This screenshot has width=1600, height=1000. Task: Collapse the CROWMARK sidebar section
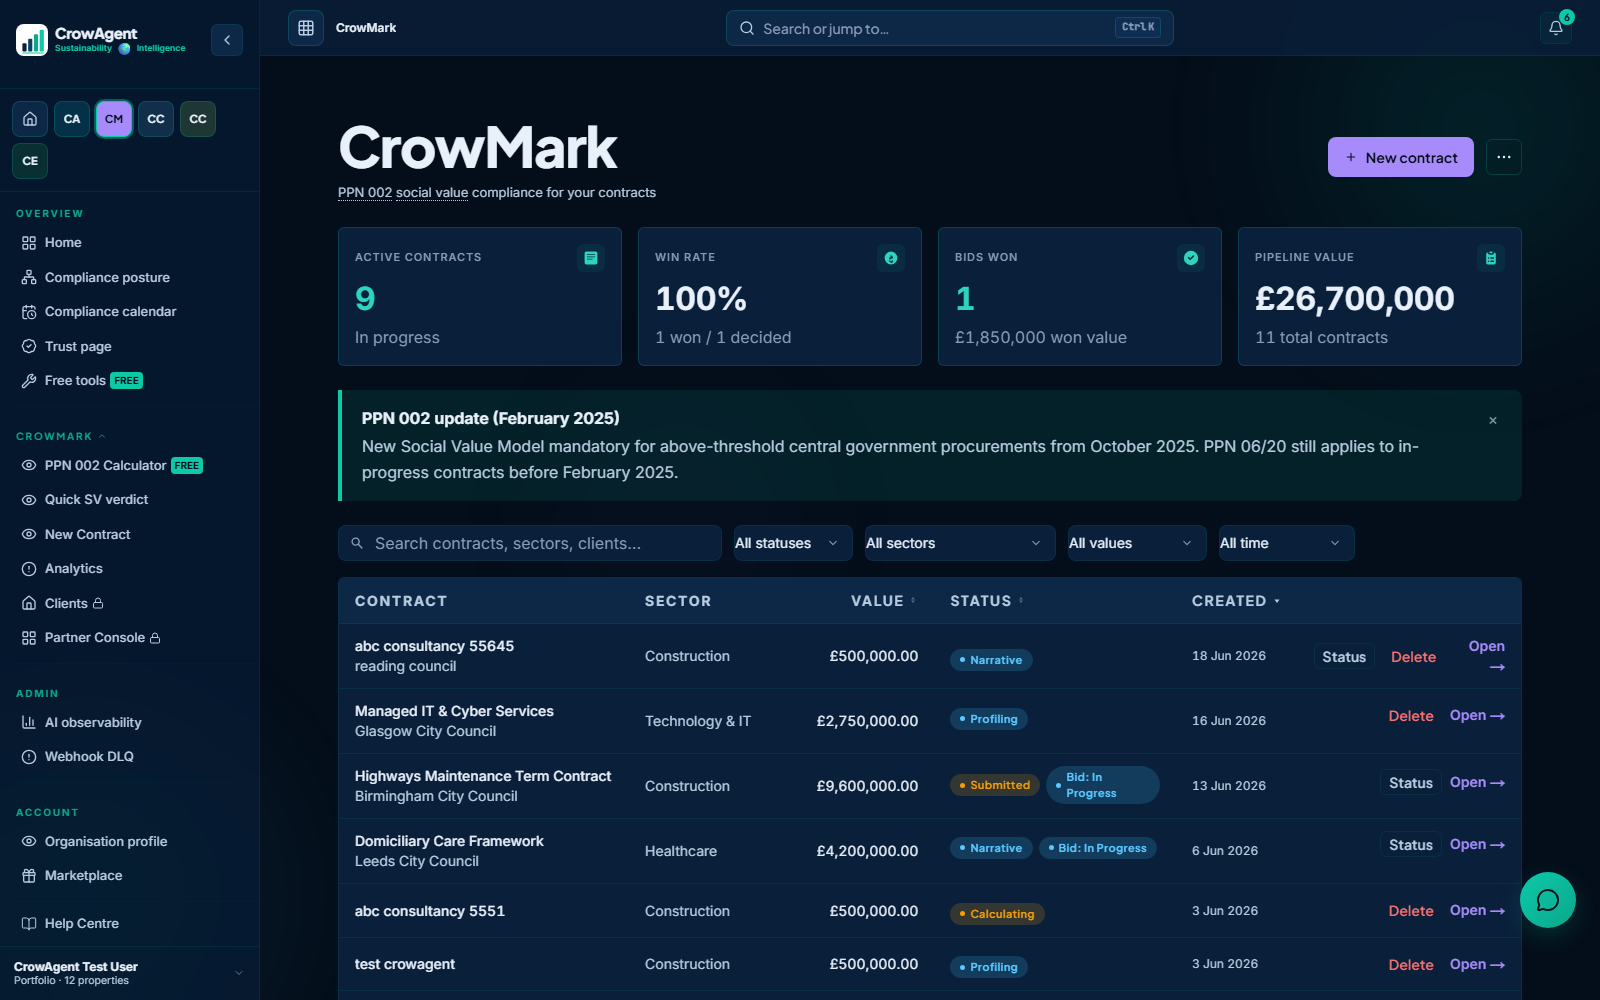tap(61, 437)
